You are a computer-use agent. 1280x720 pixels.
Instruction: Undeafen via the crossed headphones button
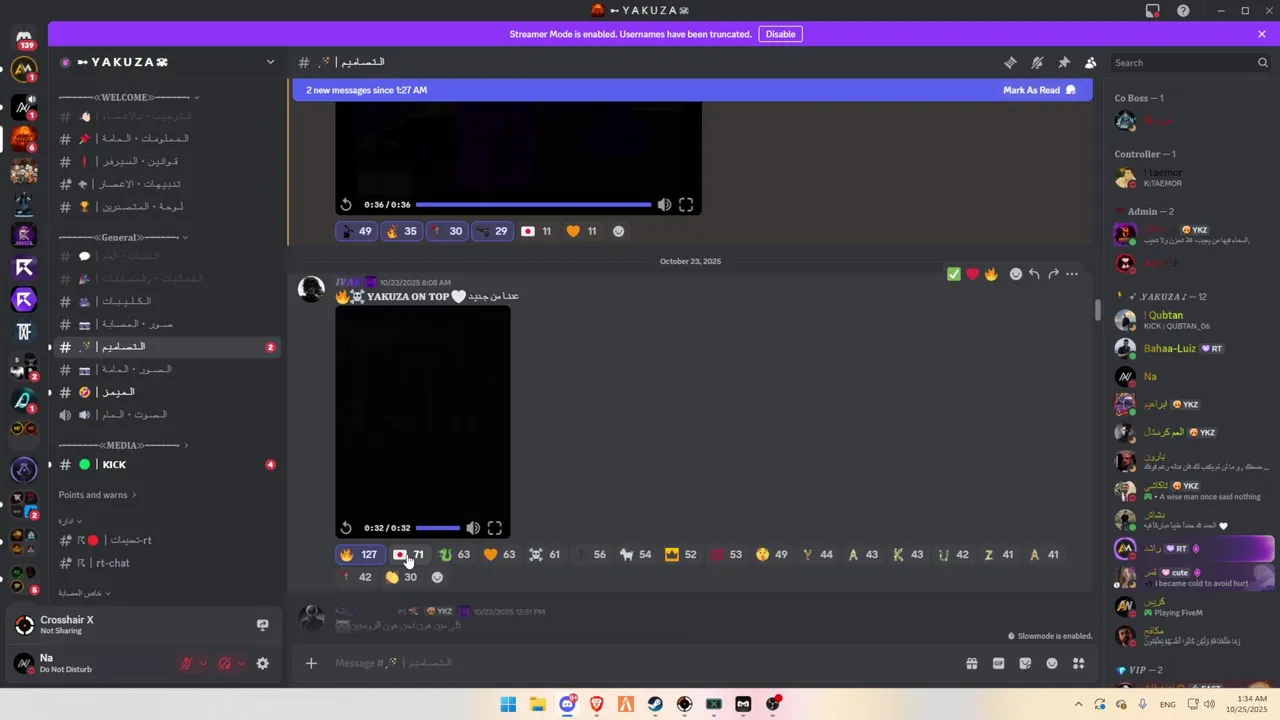(x=225, y=663)
